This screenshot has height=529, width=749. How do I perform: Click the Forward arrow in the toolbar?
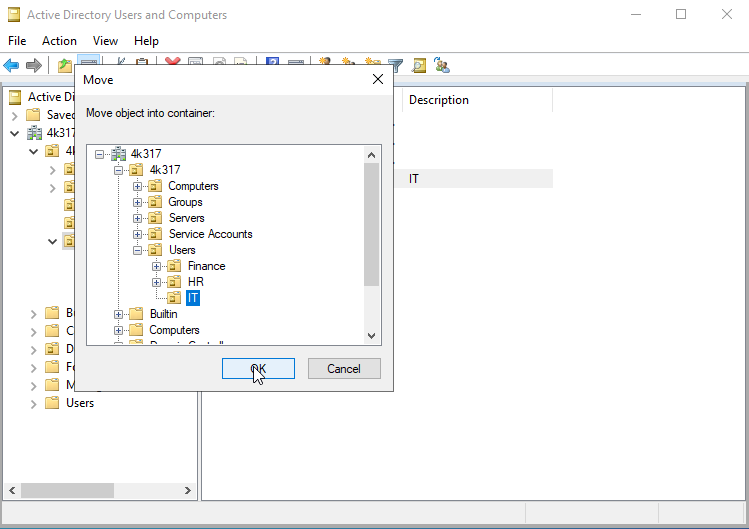(34, 65)
